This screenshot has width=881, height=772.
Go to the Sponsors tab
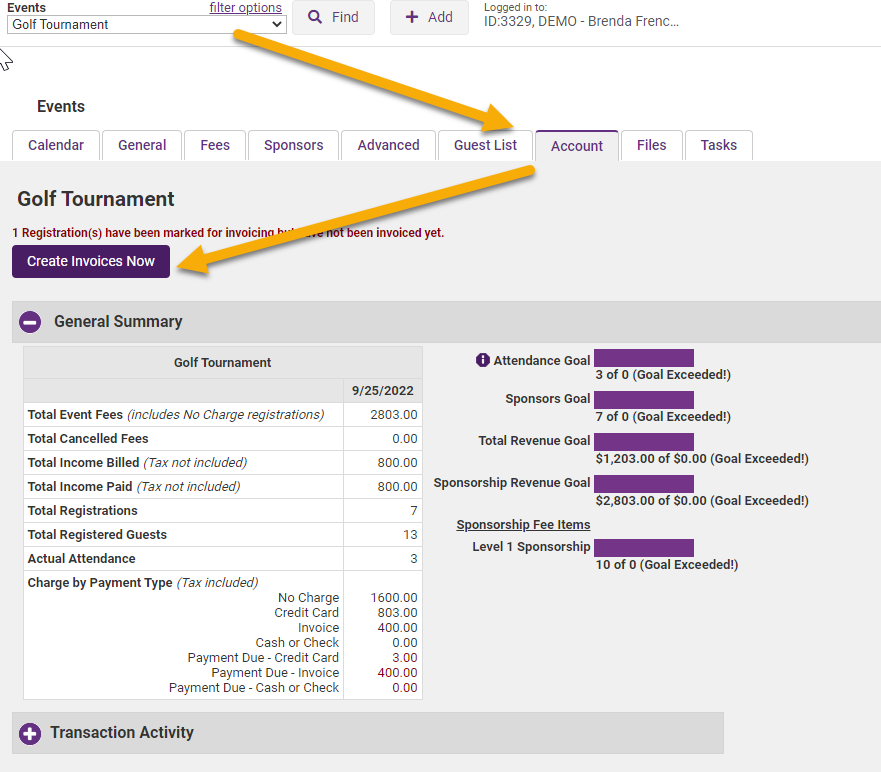(x=293, y=145)
